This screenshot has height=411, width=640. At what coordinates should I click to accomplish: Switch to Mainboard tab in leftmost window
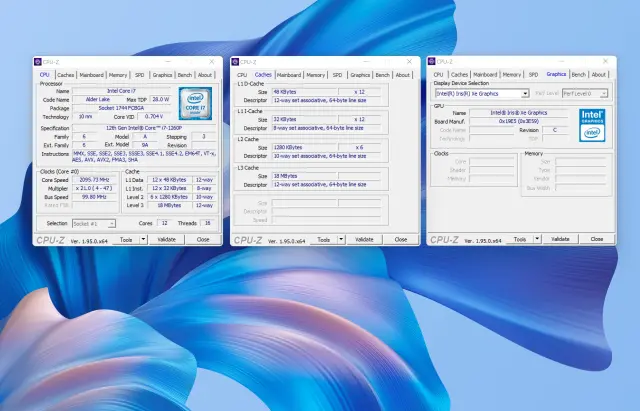(92, 74)
